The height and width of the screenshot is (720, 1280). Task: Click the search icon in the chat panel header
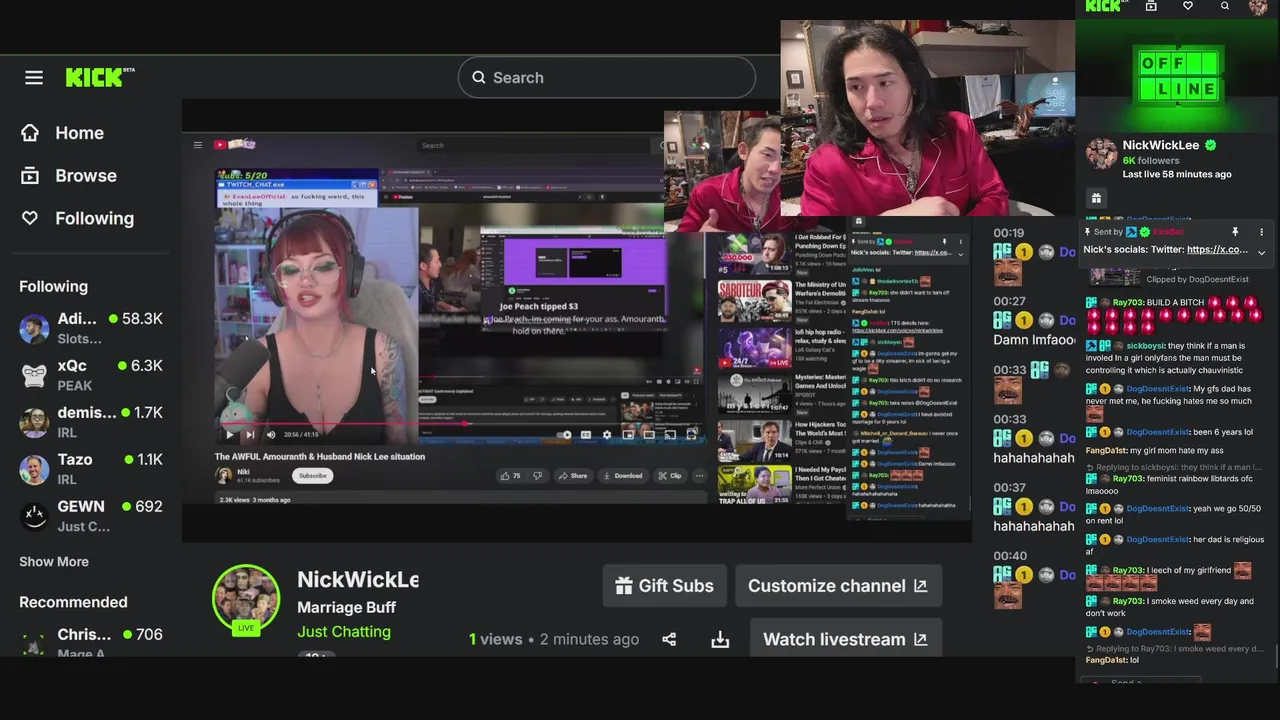(1225, 6)
